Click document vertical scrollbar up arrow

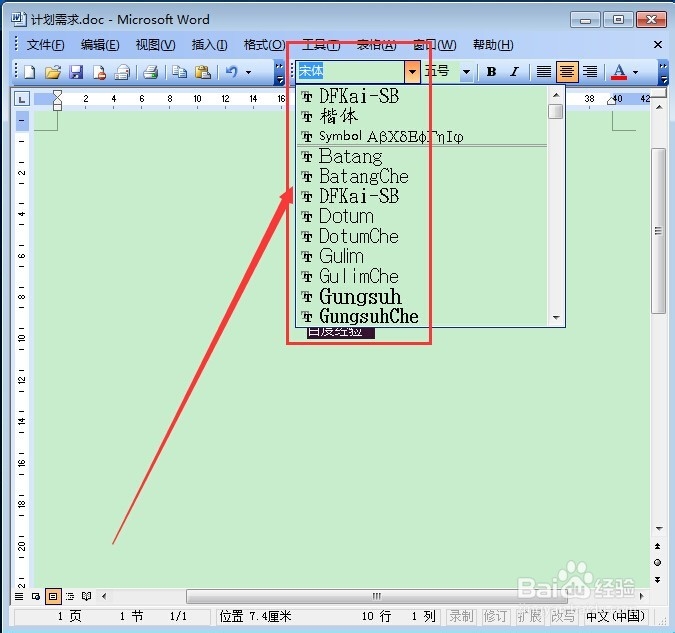(659, 107)
